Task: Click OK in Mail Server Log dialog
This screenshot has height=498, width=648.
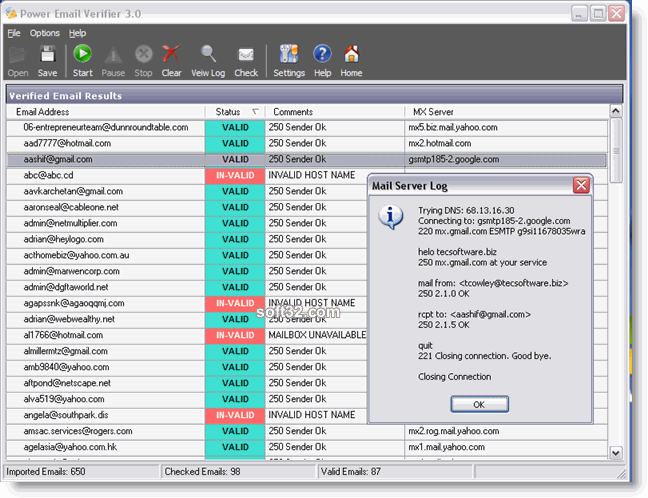Action: [x=479, y=404]
